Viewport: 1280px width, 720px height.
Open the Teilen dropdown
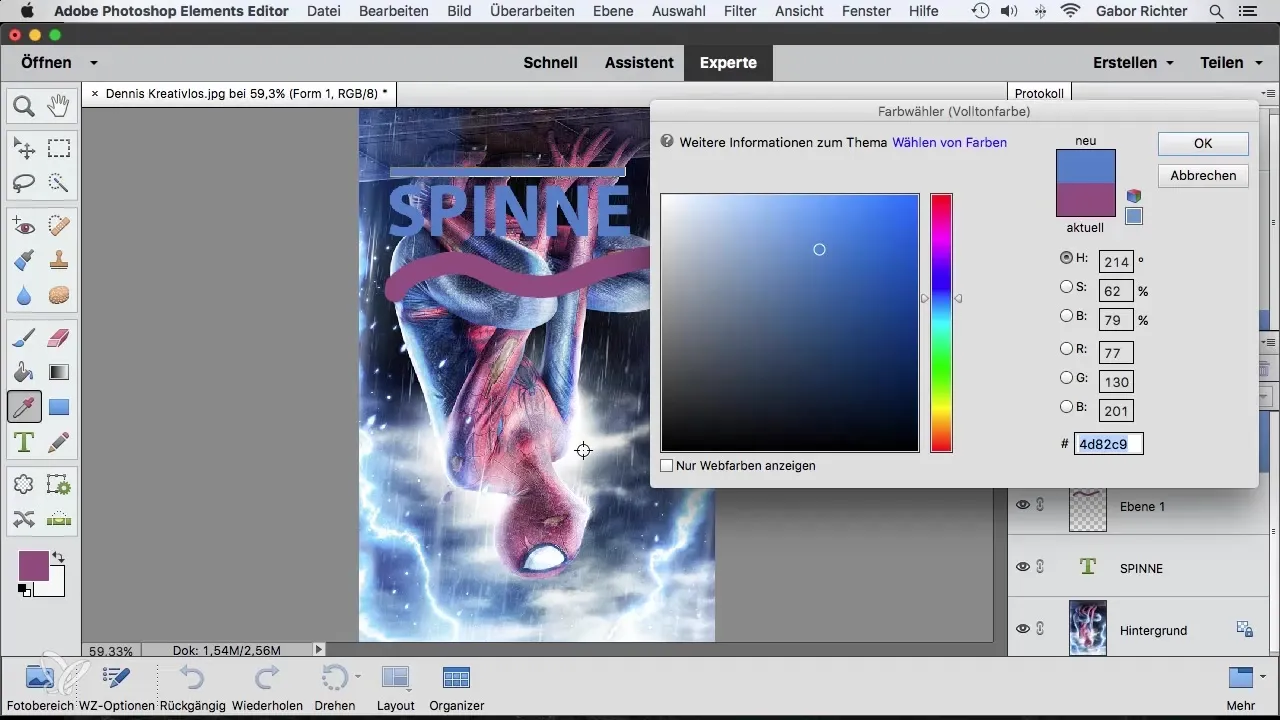point(1234,62)
